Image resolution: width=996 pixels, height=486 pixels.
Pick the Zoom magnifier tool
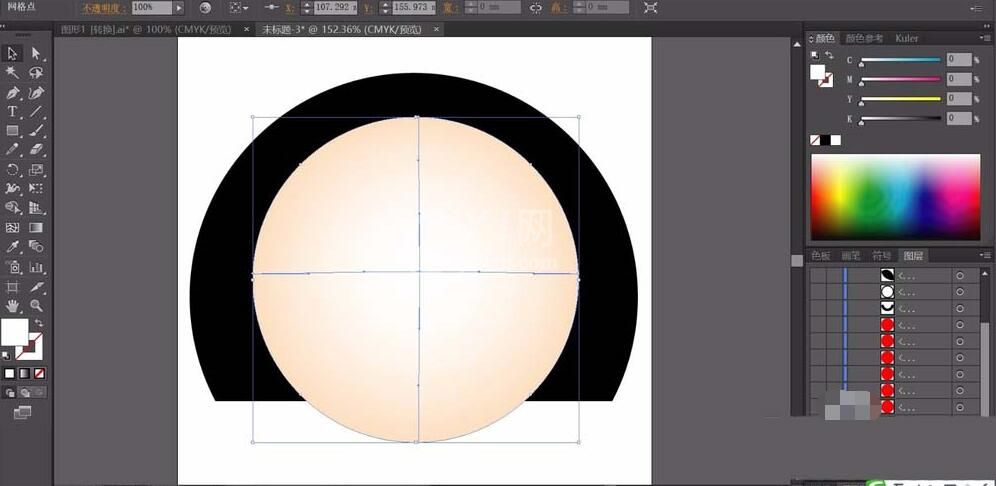pos(36,305)
